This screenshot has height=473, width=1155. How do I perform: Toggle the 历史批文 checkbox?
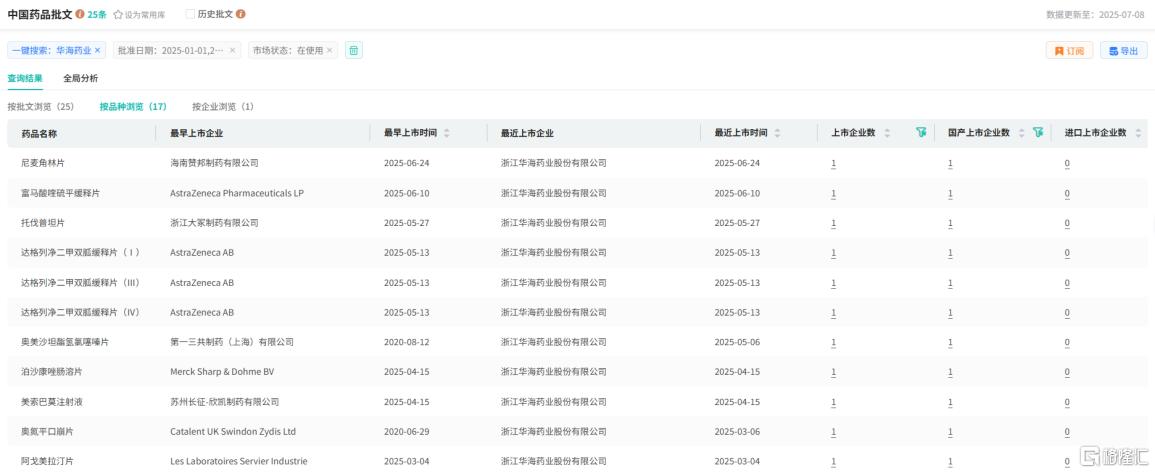pos(190,14)
